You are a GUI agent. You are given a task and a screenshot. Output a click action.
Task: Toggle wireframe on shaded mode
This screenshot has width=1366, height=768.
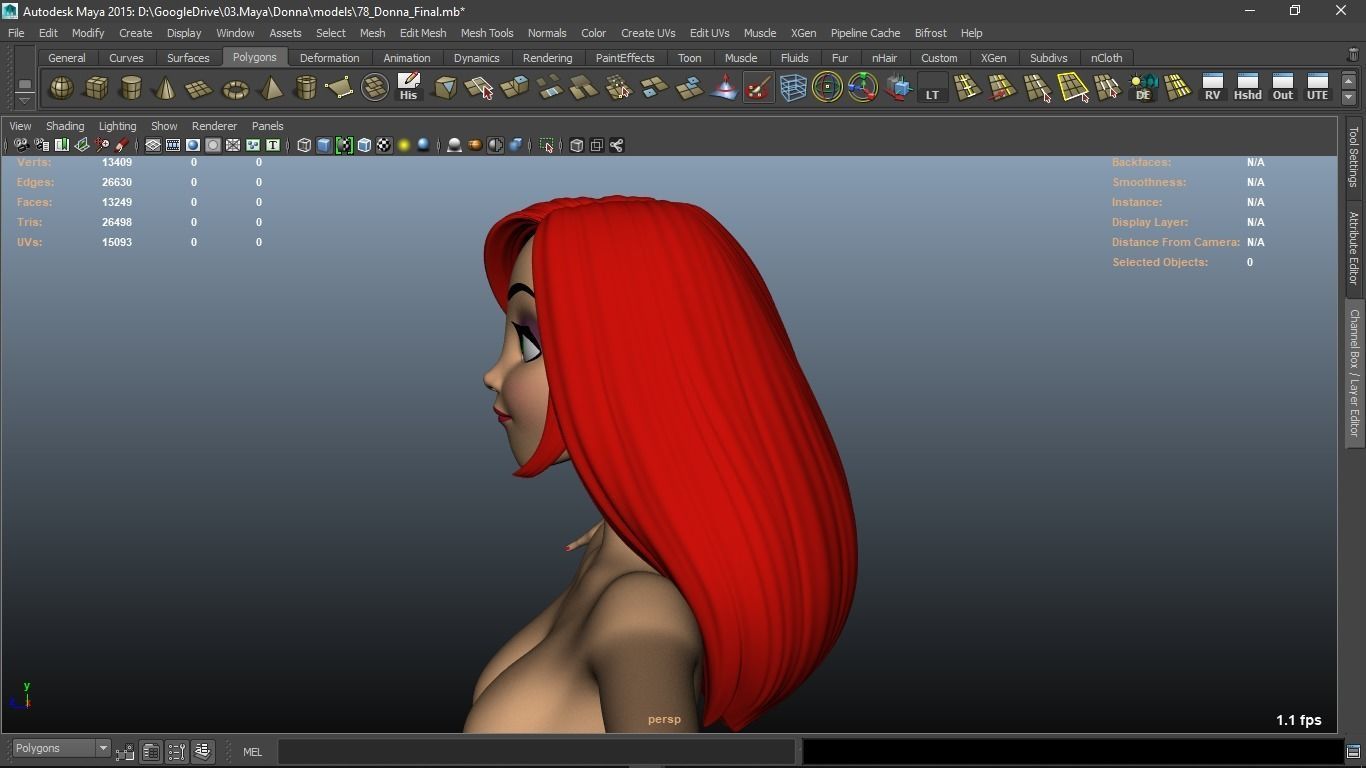pos(364,145)
